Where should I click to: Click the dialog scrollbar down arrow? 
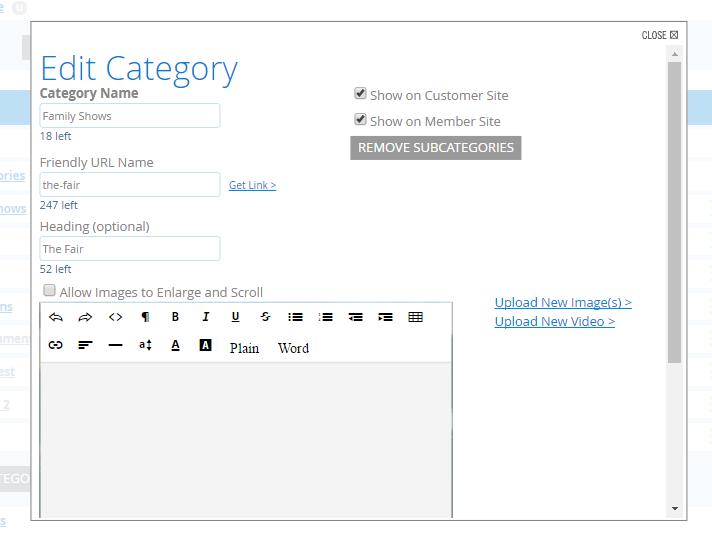(x=675, y=509)
